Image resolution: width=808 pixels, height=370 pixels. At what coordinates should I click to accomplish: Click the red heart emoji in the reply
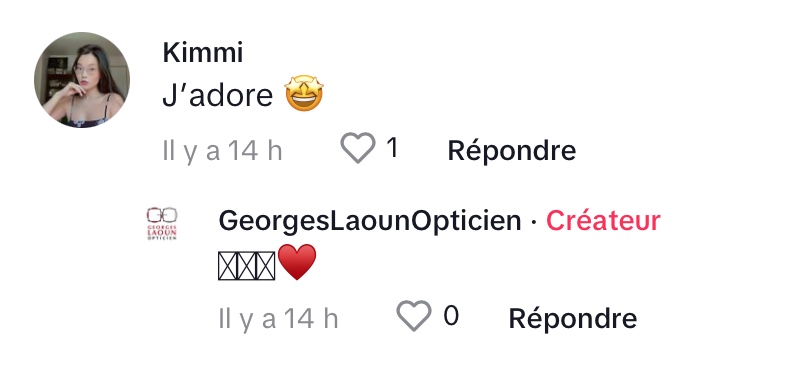tap(297, 262)
